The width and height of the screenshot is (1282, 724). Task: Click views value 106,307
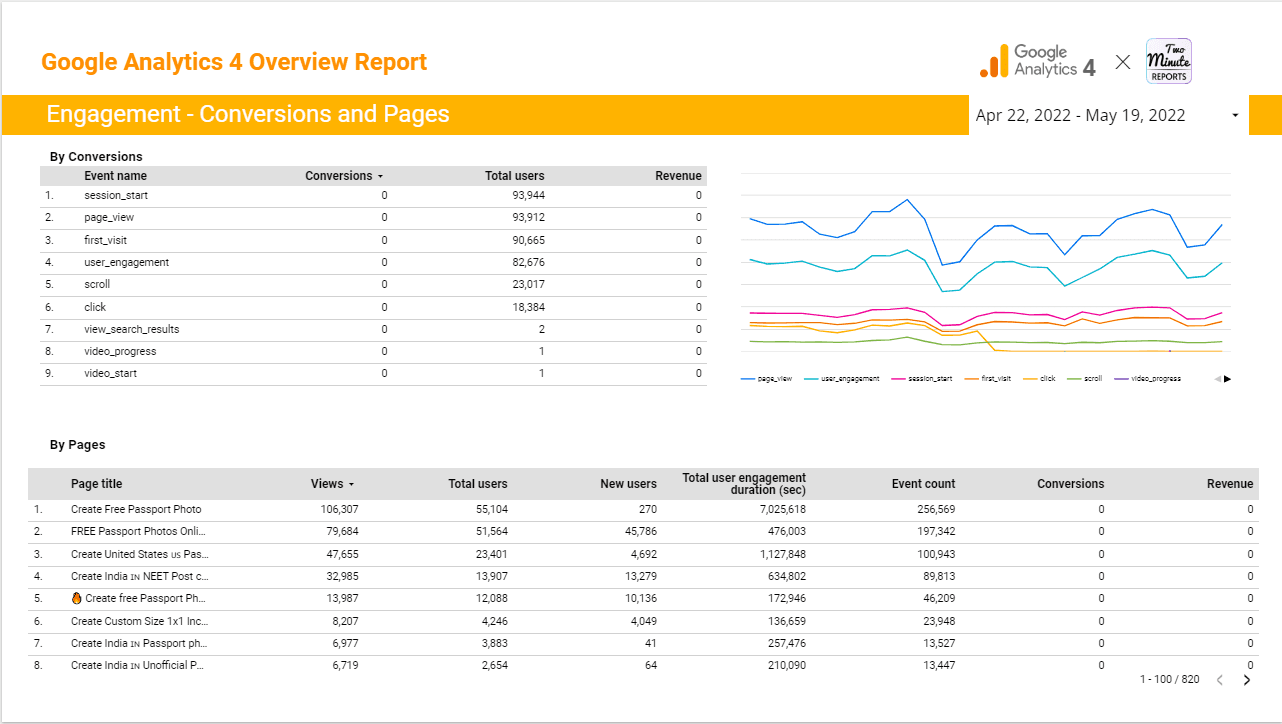click(339, 510)
